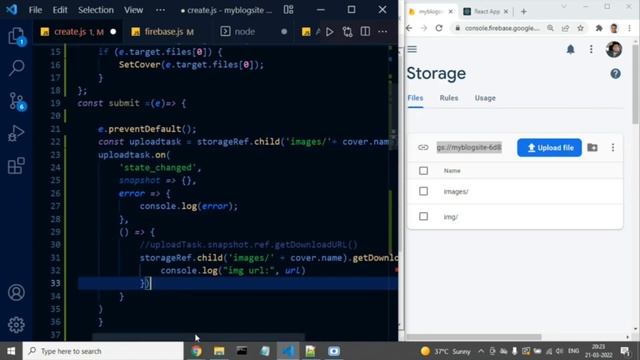
Task: Copy bucket link icon in Storage
Action: [423, 147]
